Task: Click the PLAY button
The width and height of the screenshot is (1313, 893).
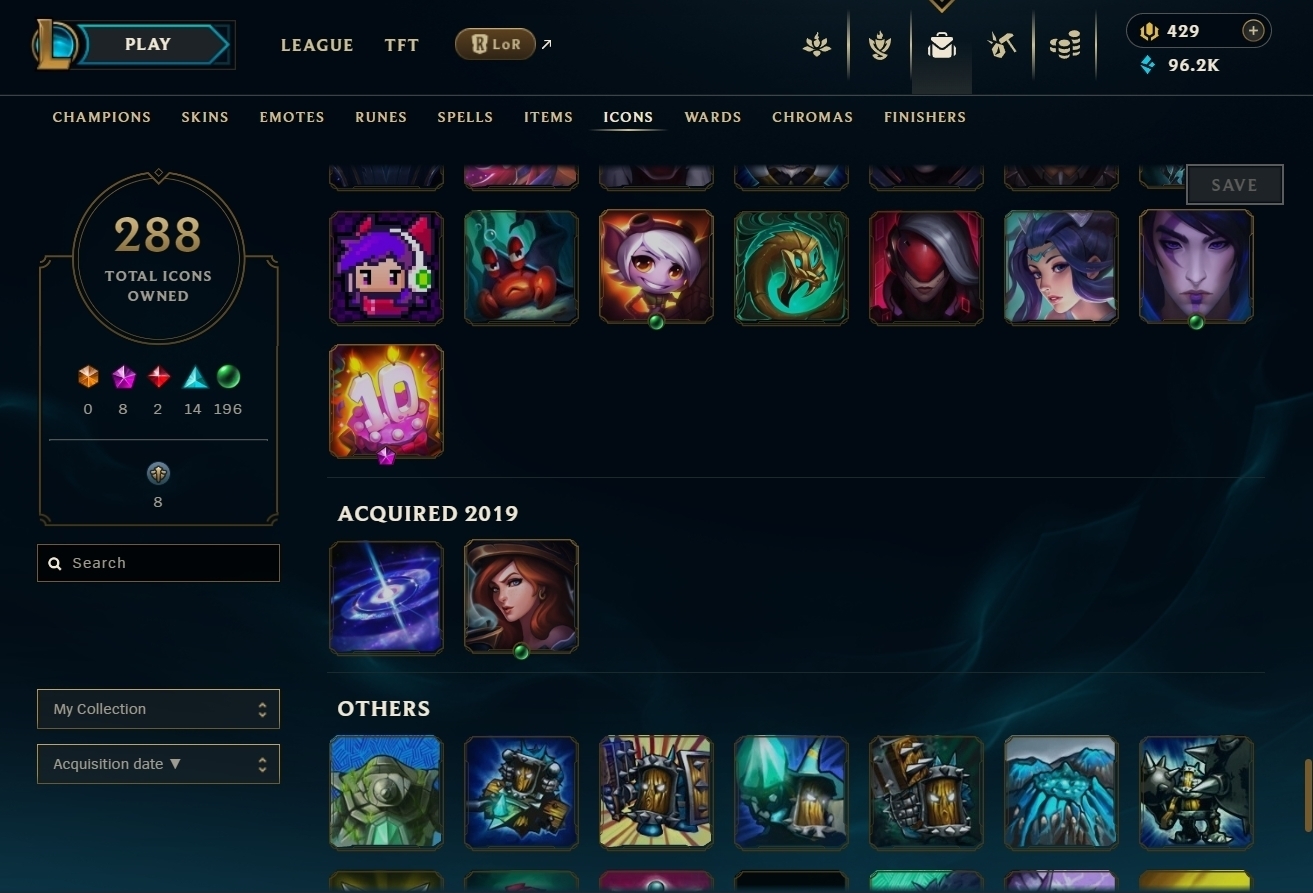Action: tap(148, 44)
